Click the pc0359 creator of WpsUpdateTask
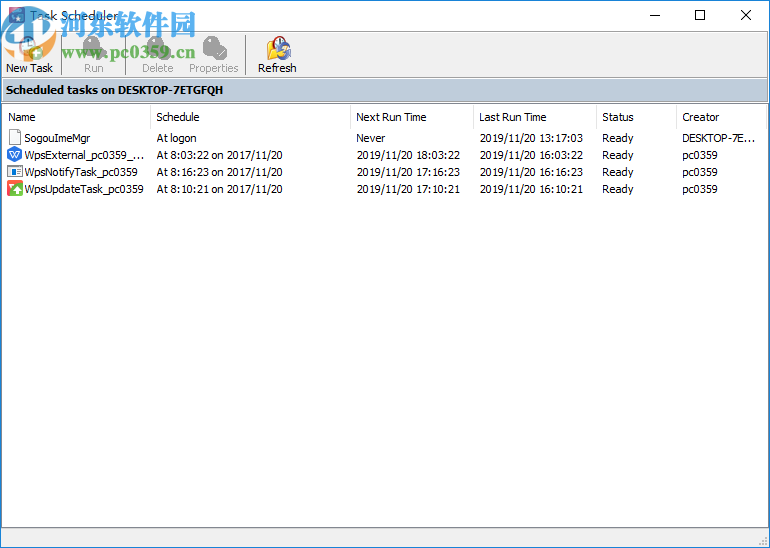Image resolution: width=770 pixels, height=548 pixels. click(x=700, y=189)
